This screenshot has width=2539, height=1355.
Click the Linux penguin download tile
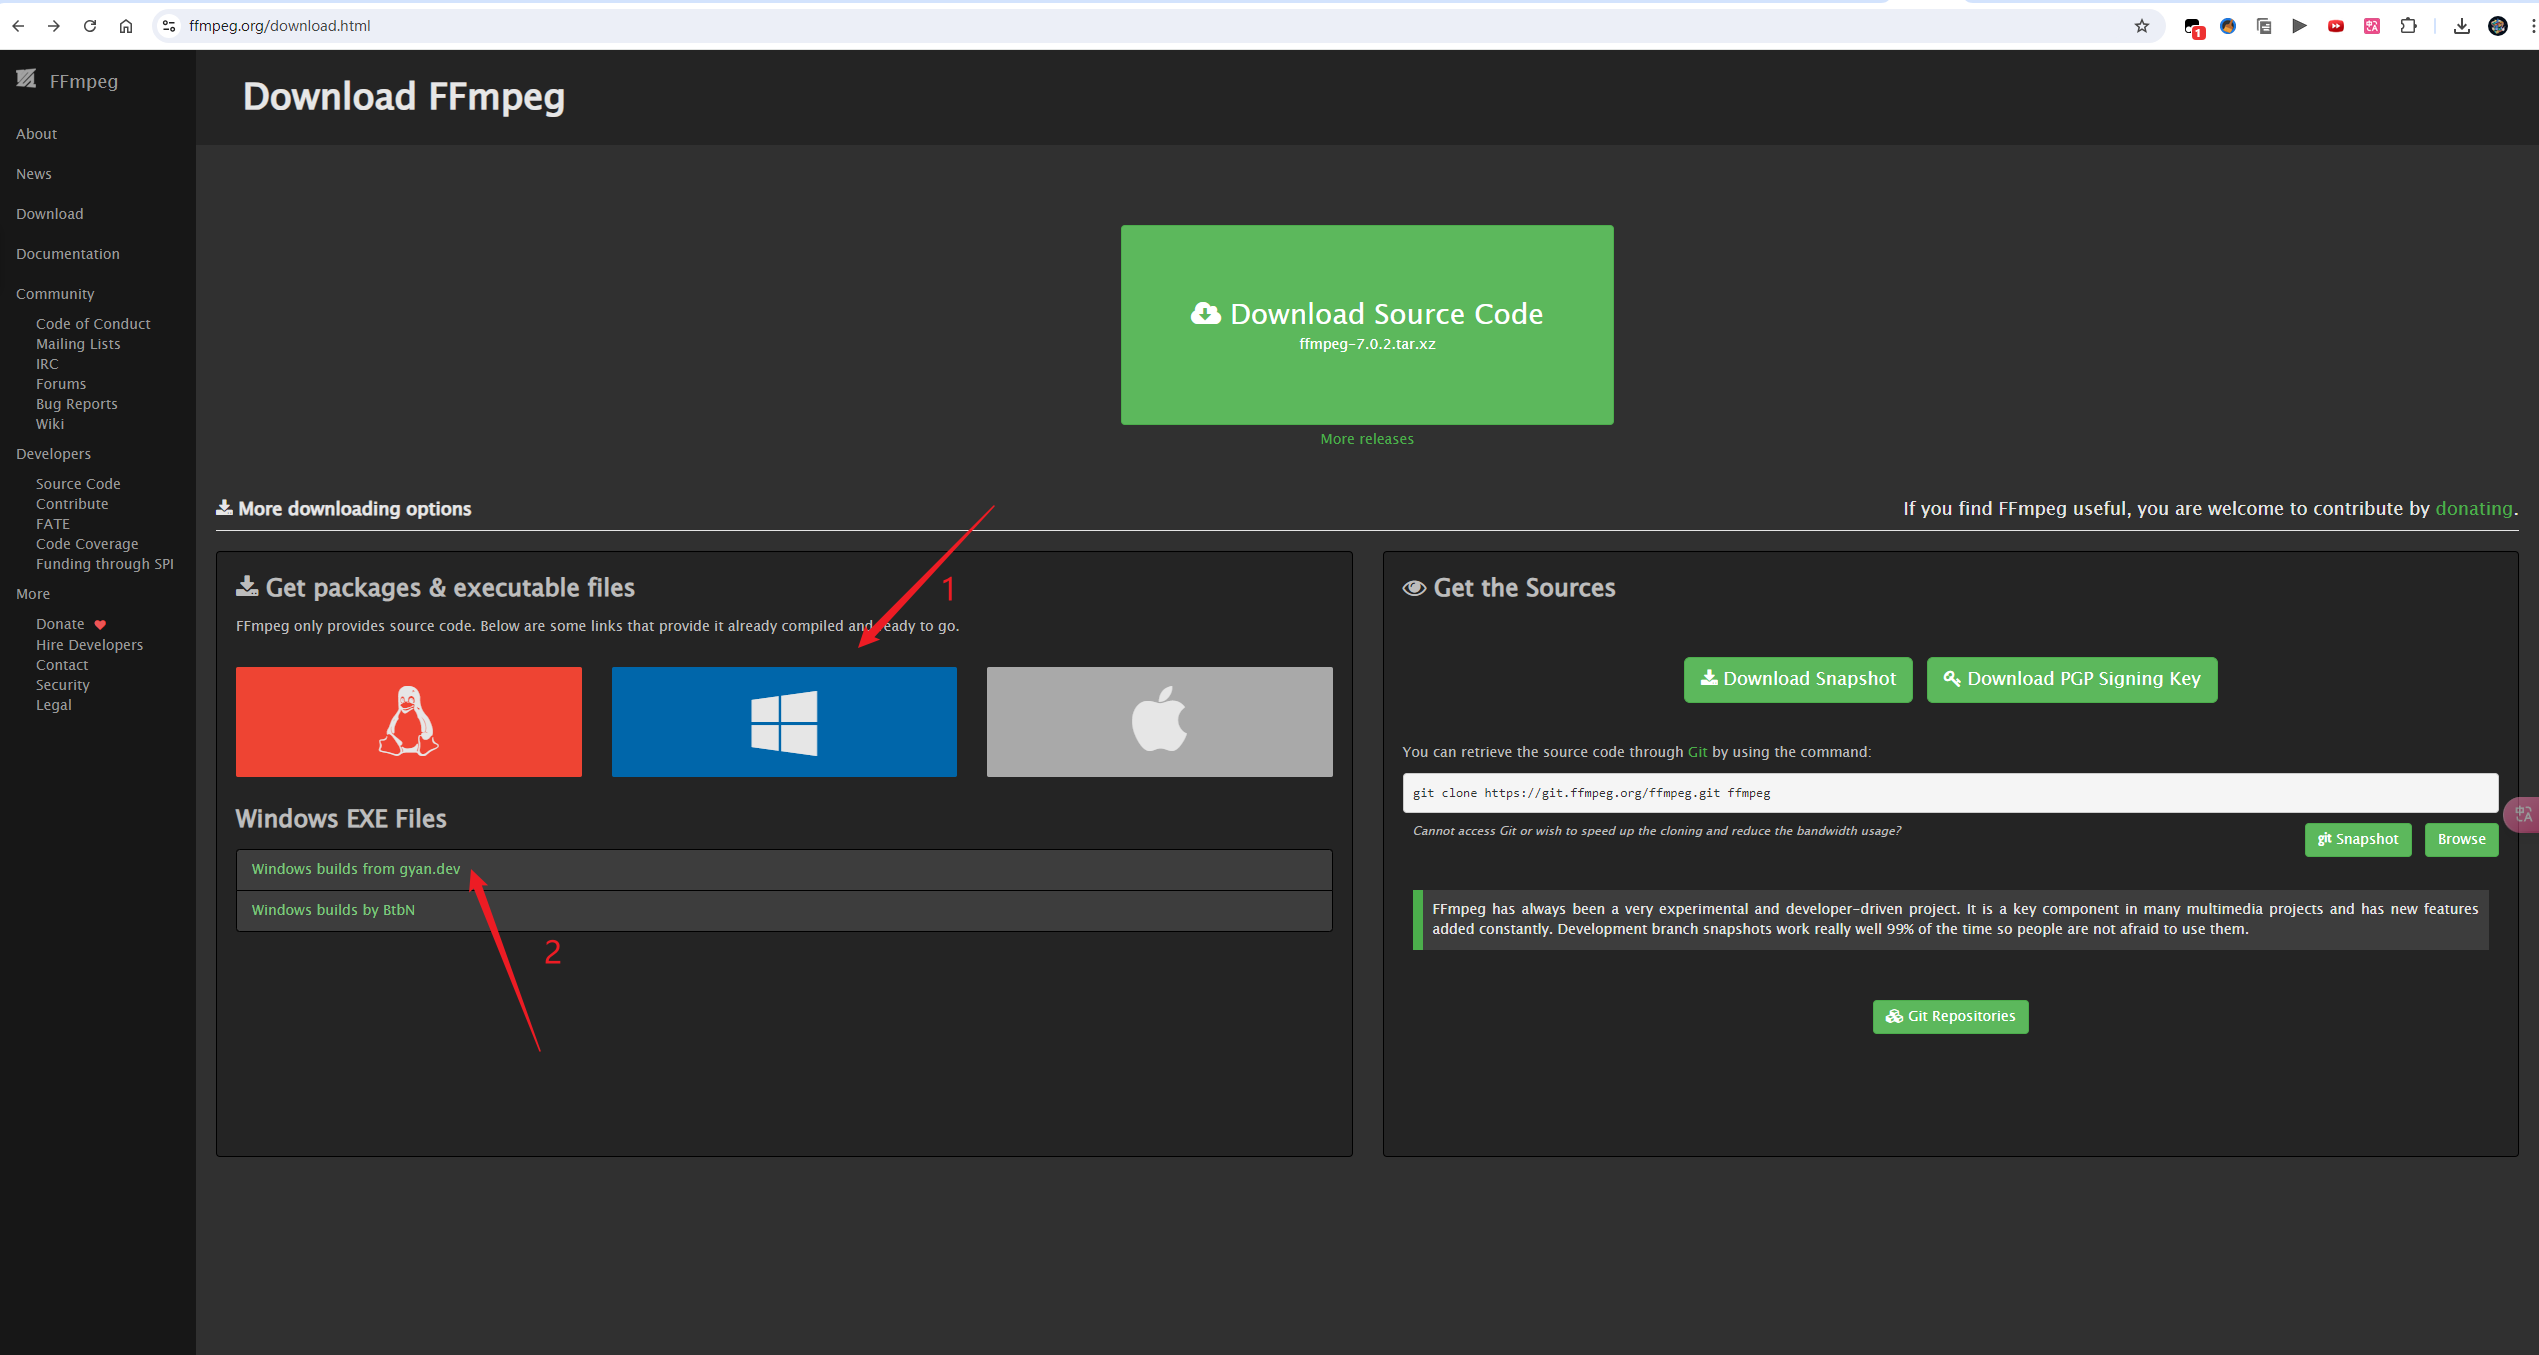[408, 721]
